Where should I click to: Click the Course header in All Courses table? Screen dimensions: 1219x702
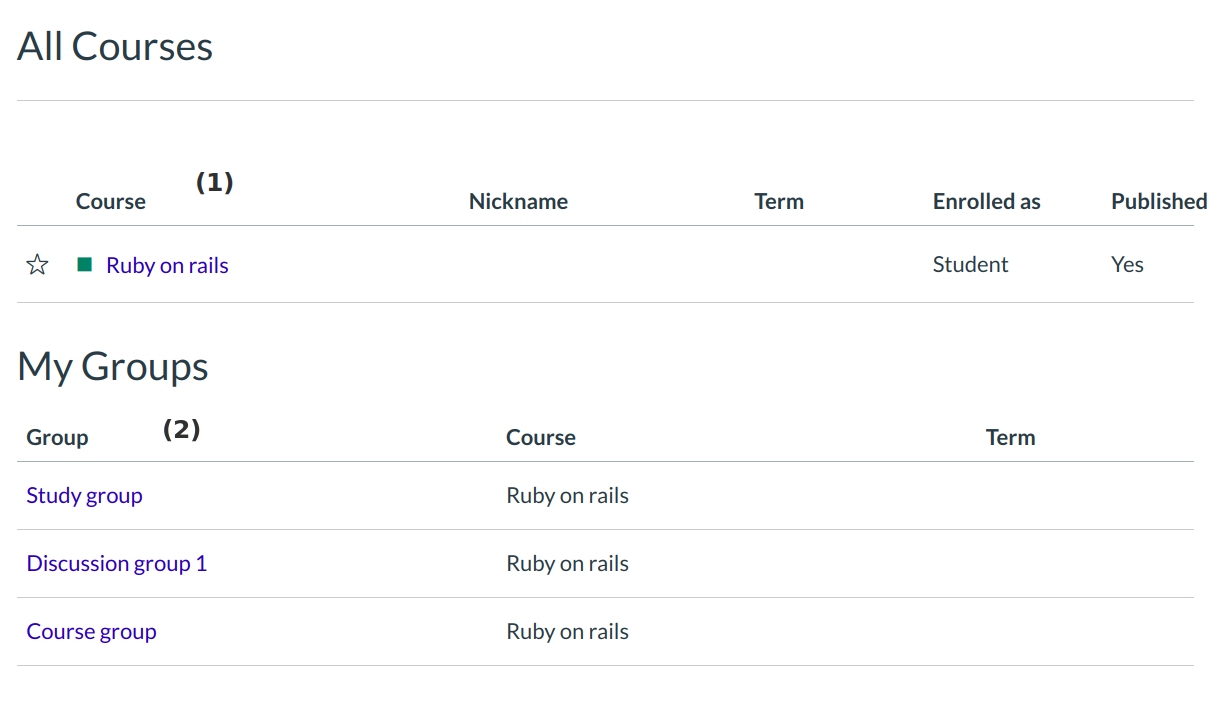coord(110,201)
